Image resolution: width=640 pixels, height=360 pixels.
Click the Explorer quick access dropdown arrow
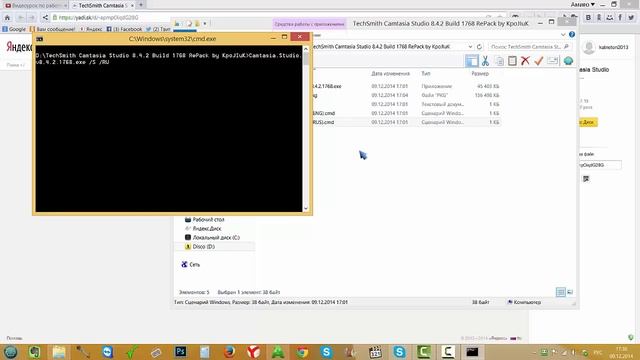[x=205, y=24]
